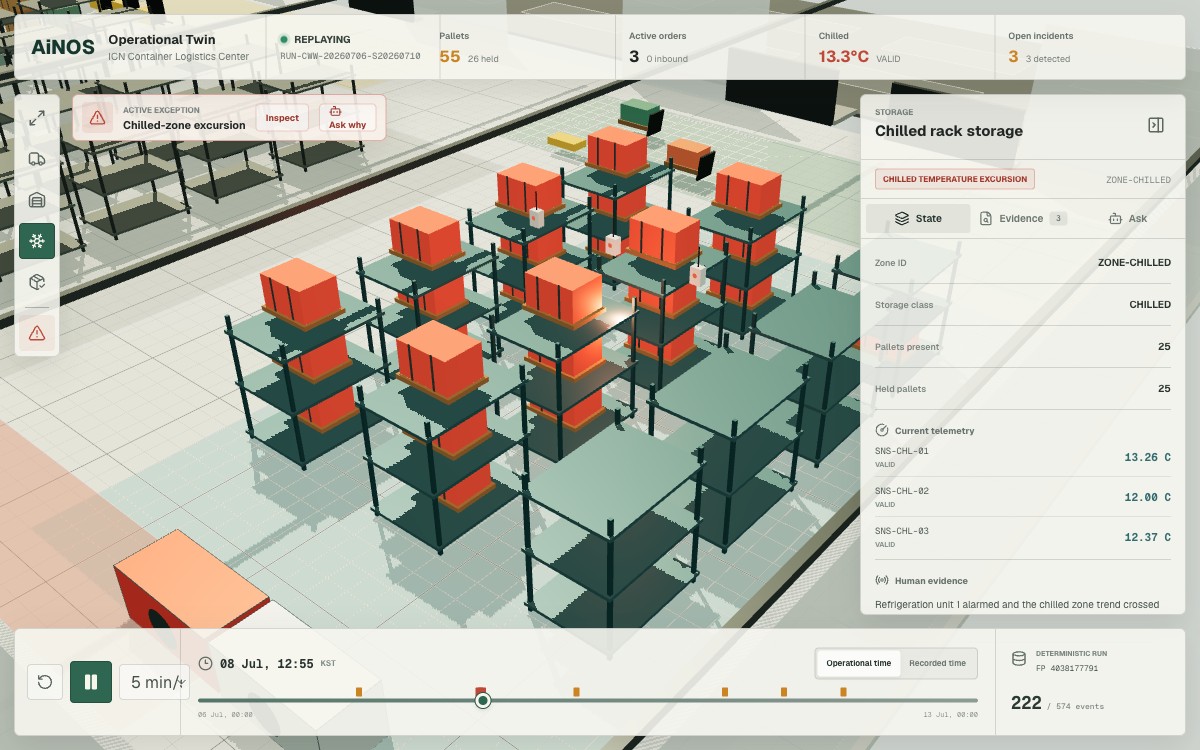Click the ZONE-CHILLED tag beside the badge
This screenshot has width=1200, height=750.
tap(1138, 180)
